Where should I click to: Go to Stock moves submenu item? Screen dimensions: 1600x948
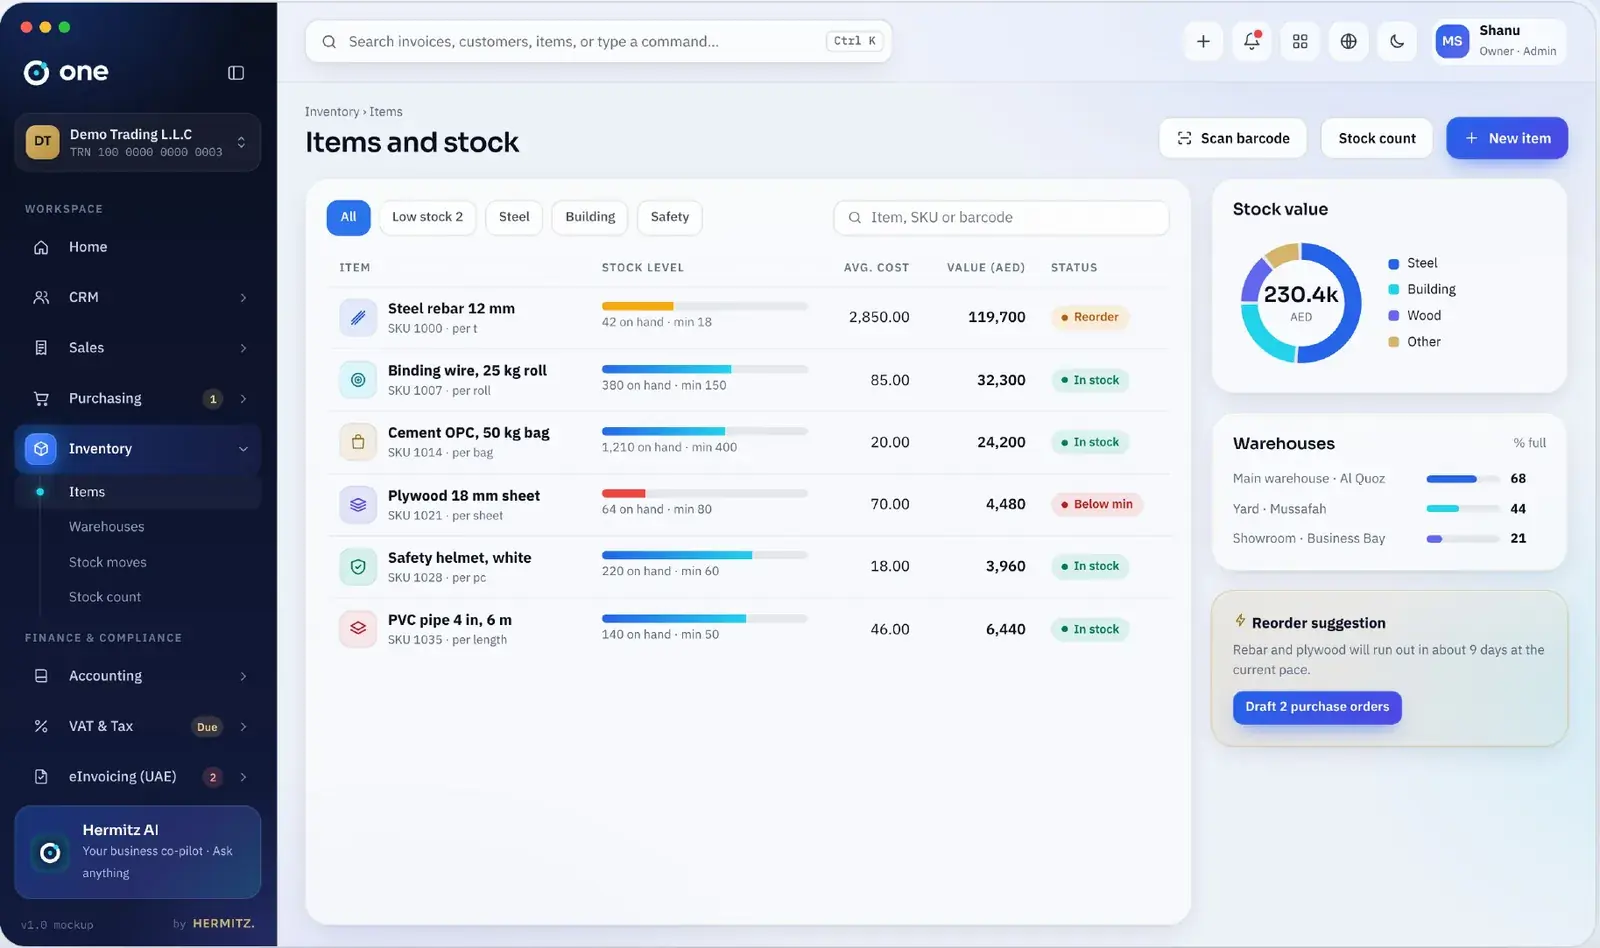click(107, 562)
